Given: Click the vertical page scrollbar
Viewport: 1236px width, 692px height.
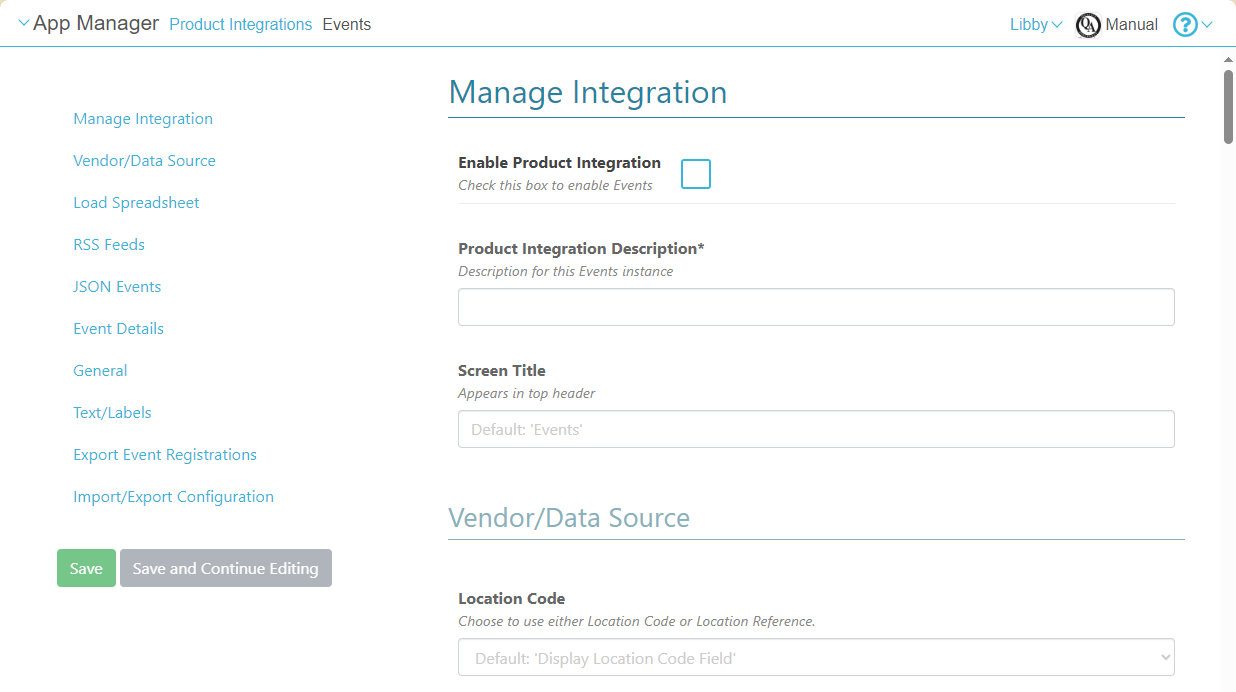Looking at the screenshot, I should pyautogui.click(x=1228, y=108).
